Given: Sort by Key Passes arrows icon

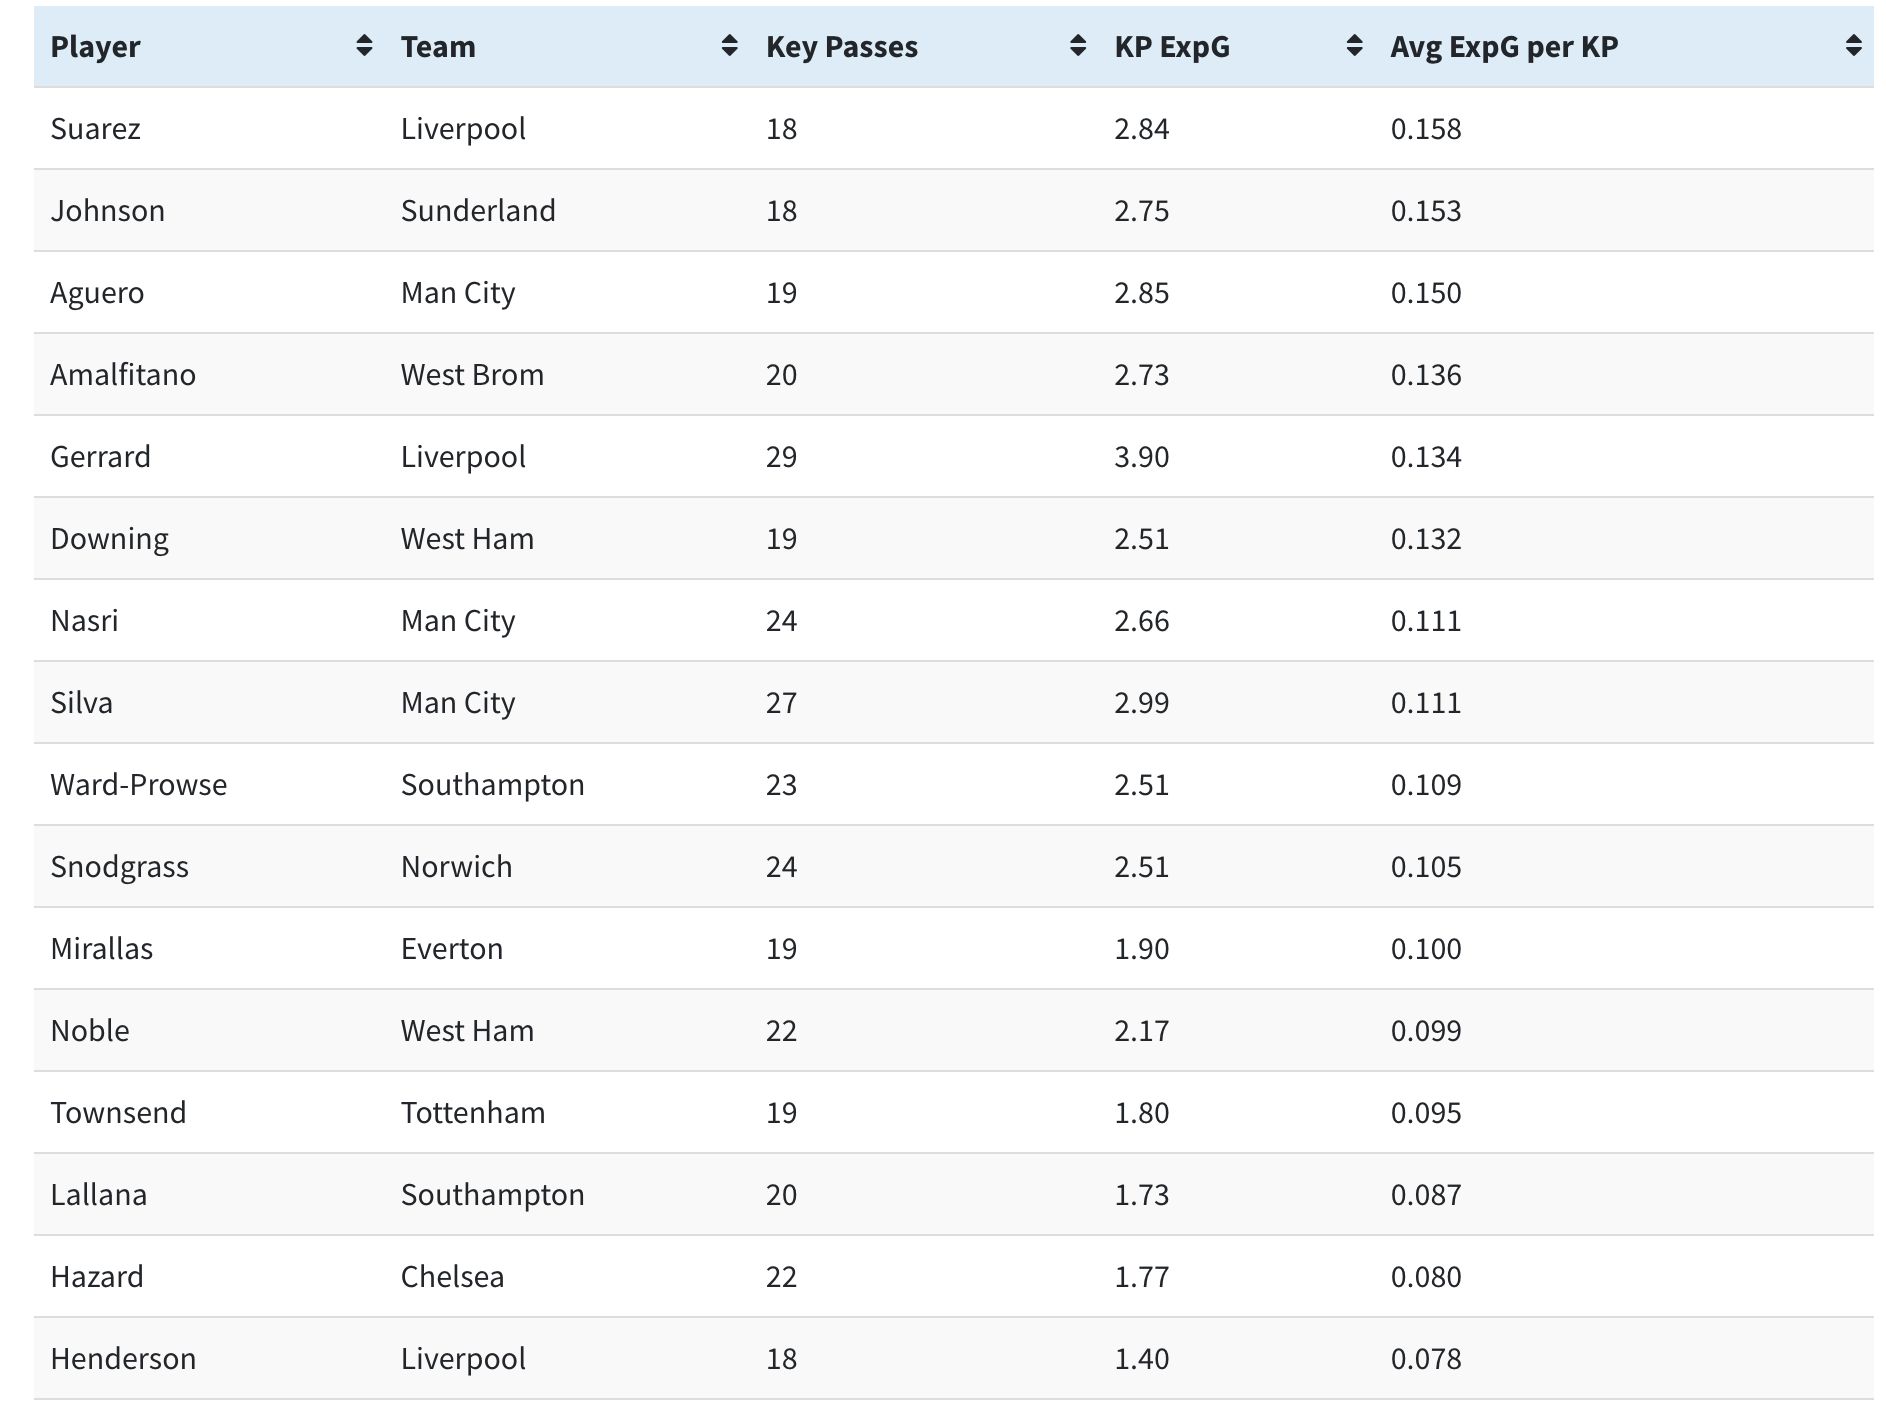Looking at the screenshot, I should pos(1077,46).
